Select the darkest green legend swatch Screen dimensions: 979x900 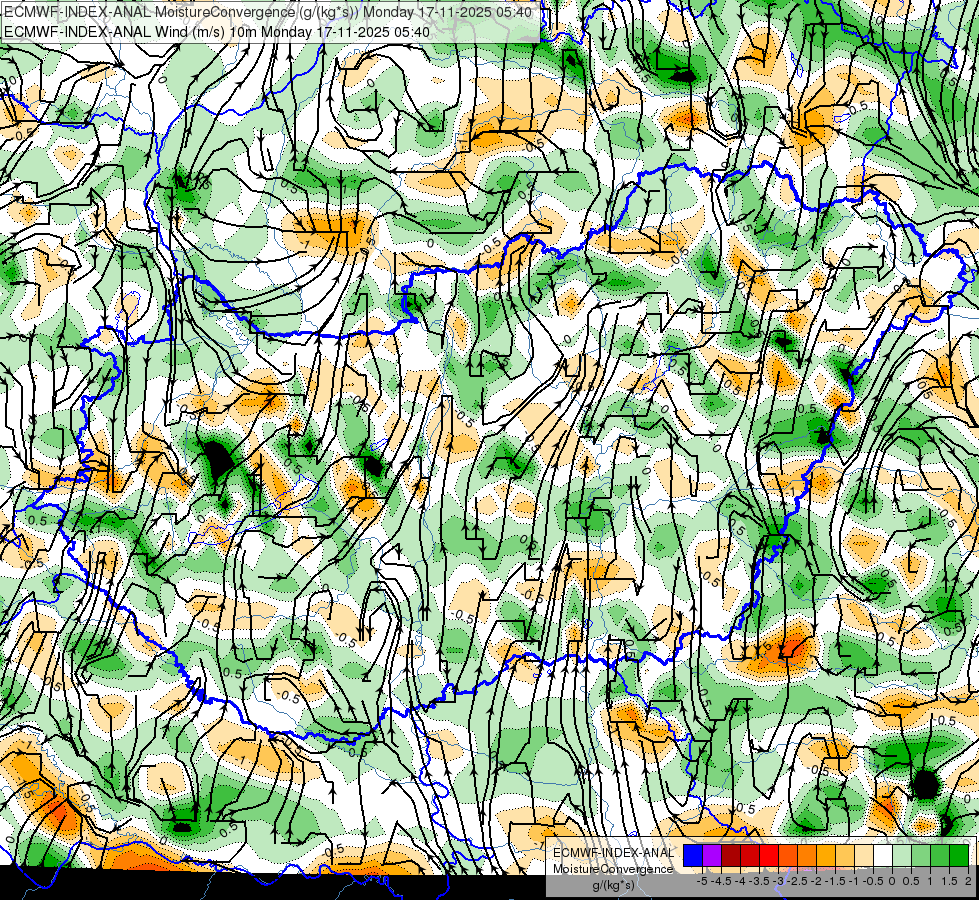tap(959, 856)
